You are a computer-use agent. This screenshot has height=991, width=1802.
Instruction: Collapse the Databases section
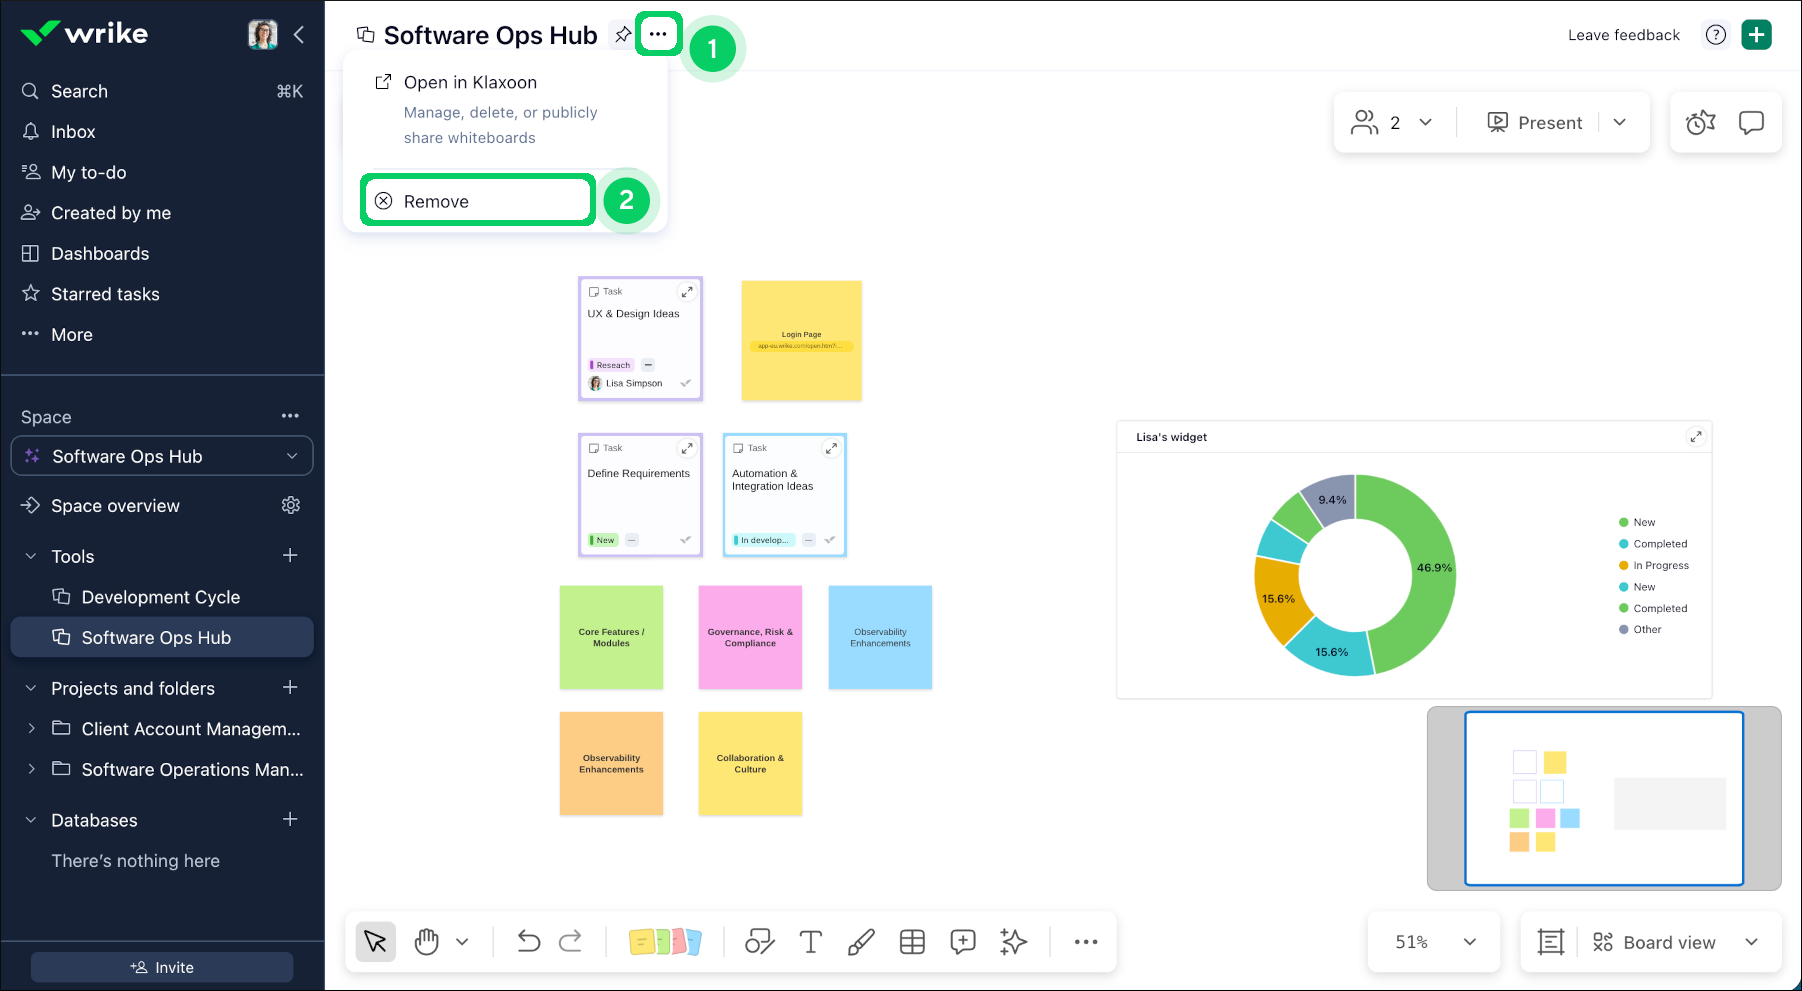point(31,820)
